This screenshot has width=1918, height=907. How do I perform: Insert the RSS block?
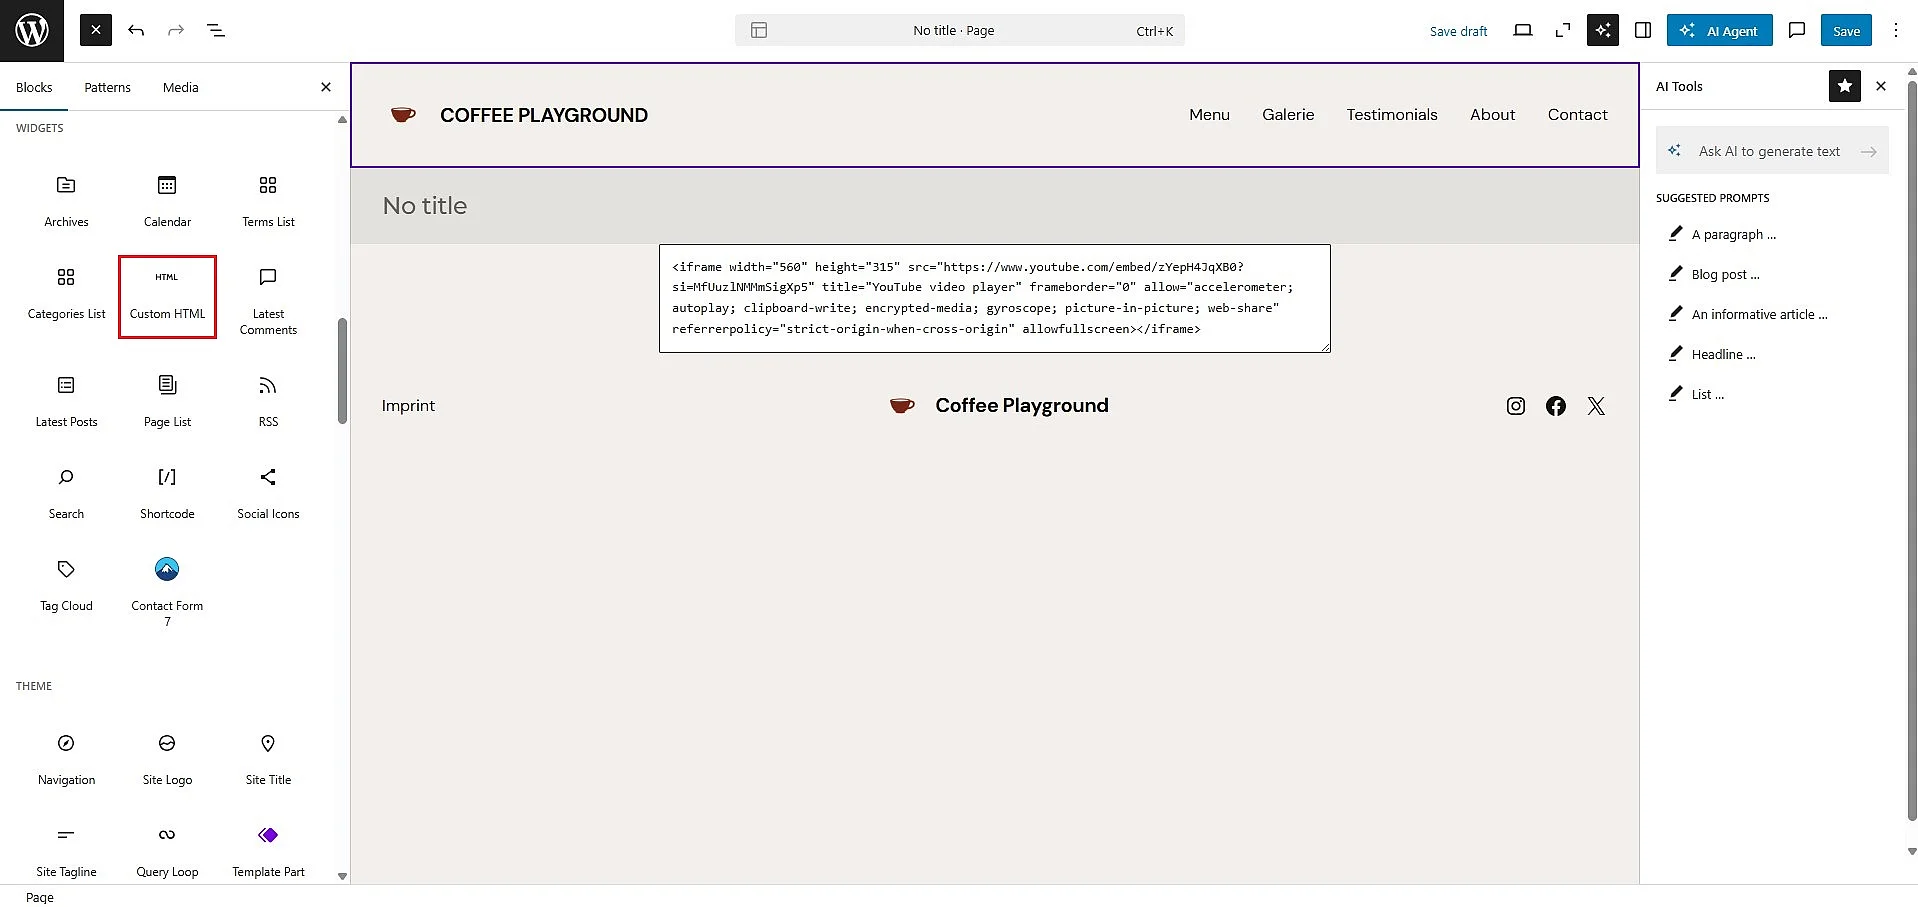tap(268, 400)
